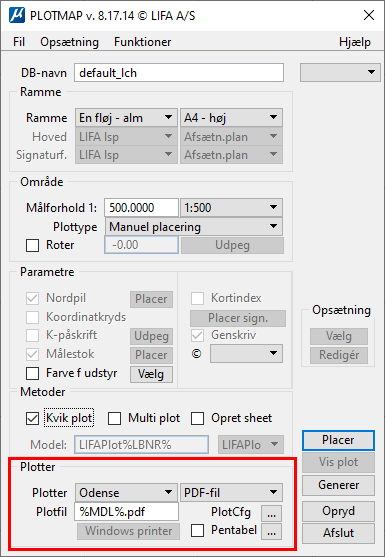
Task: Open the Opsætning menu
Action: coord(69,42)
